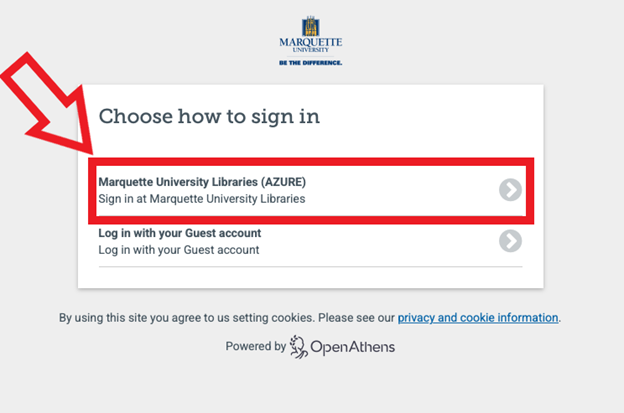
Task: Select Marquette University Libraries (AZURE) title
Action: pos(201,182)
